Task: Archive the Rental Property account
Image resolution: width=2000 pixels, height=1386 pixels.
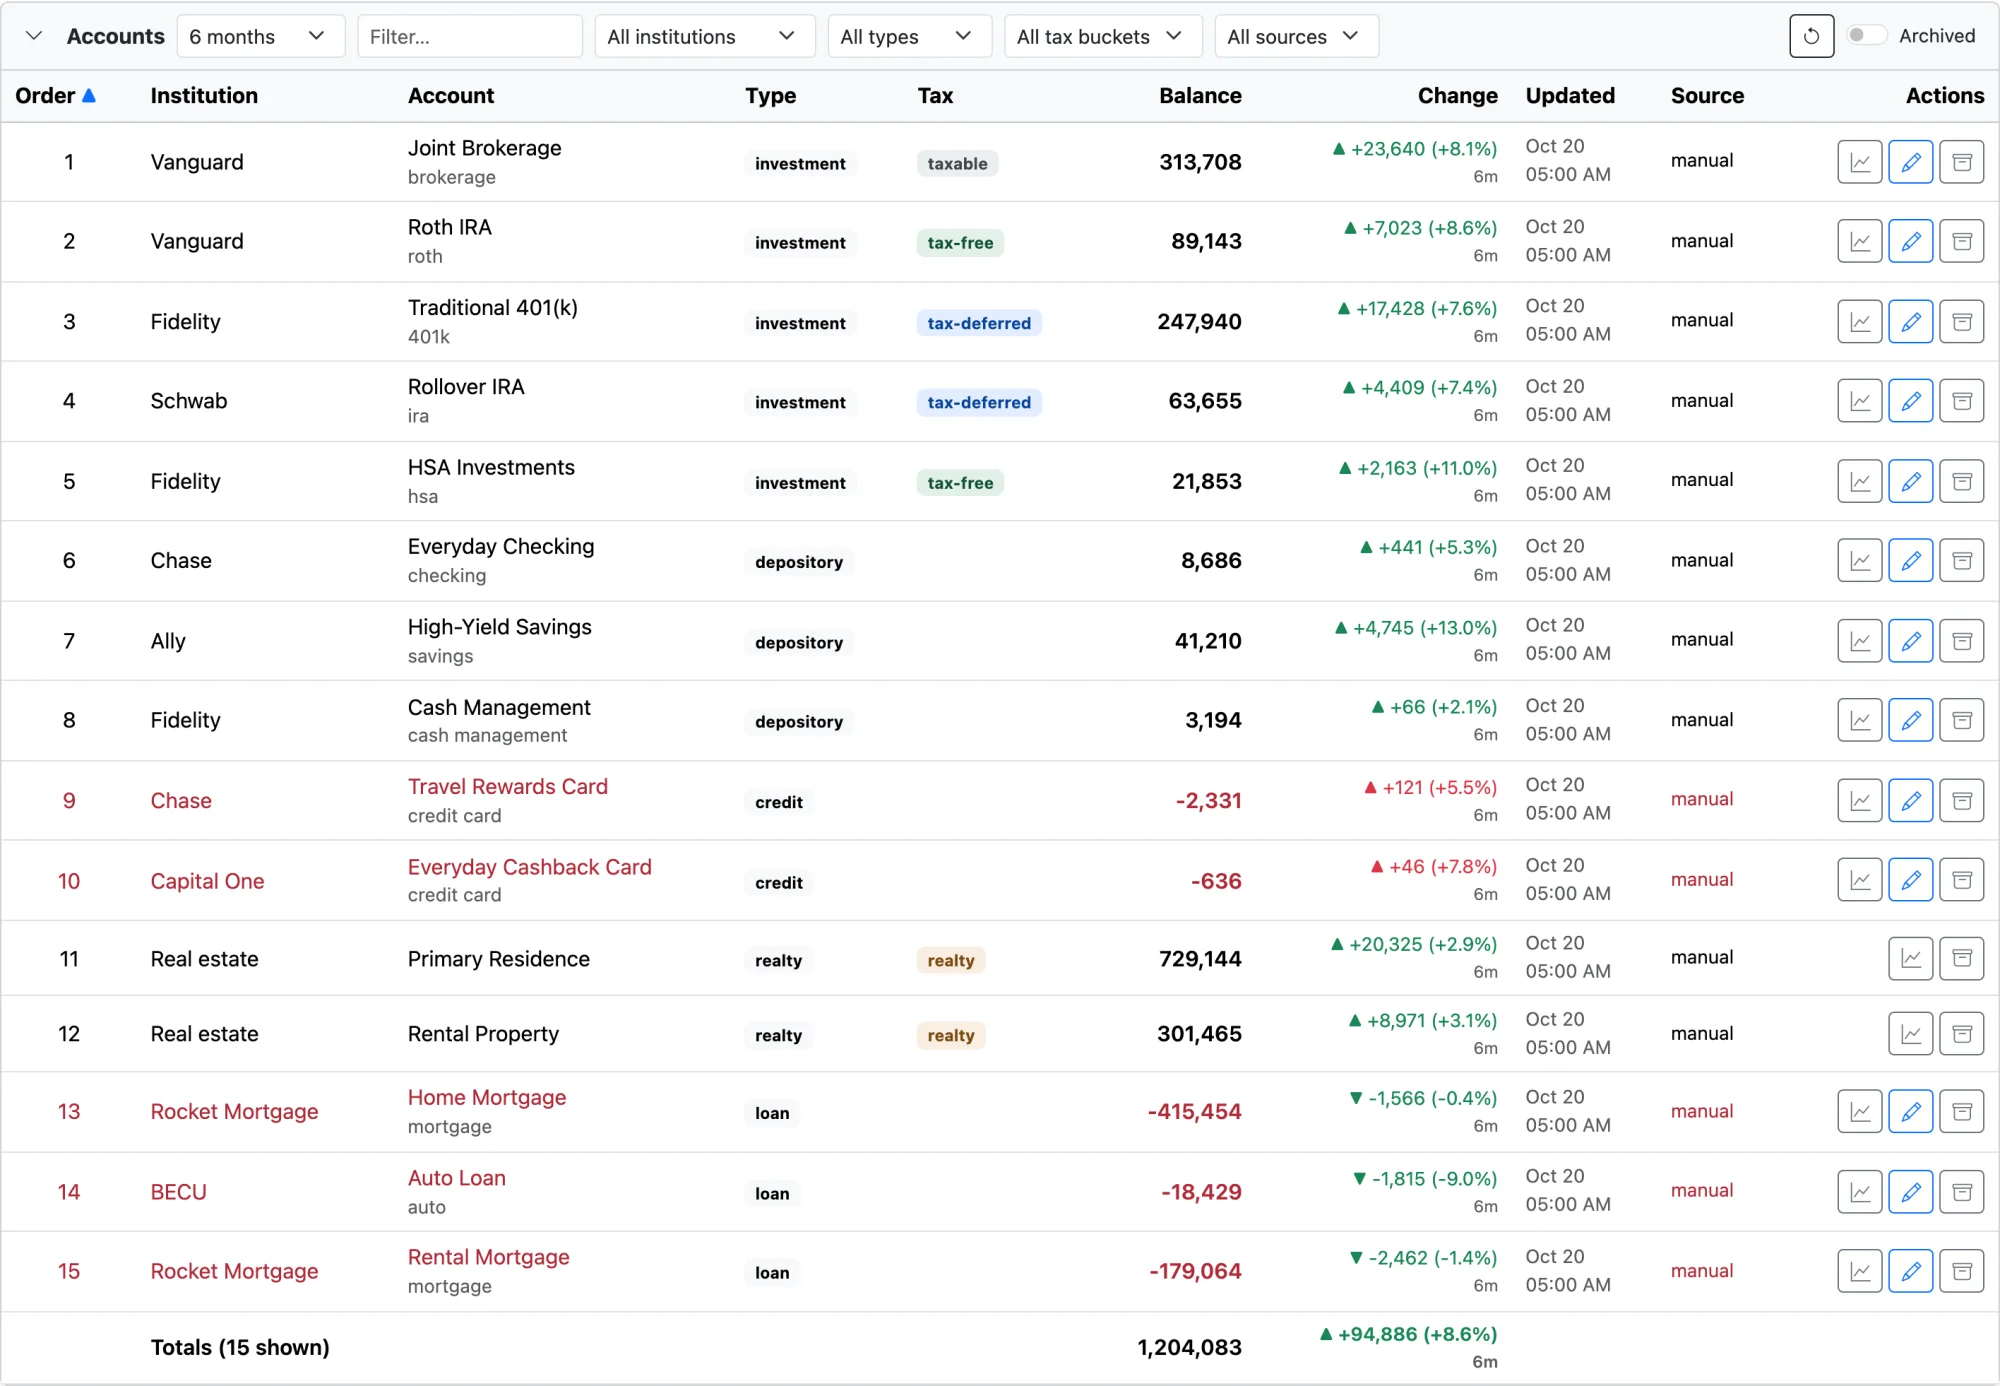Action: (x=1962, y=1034)
